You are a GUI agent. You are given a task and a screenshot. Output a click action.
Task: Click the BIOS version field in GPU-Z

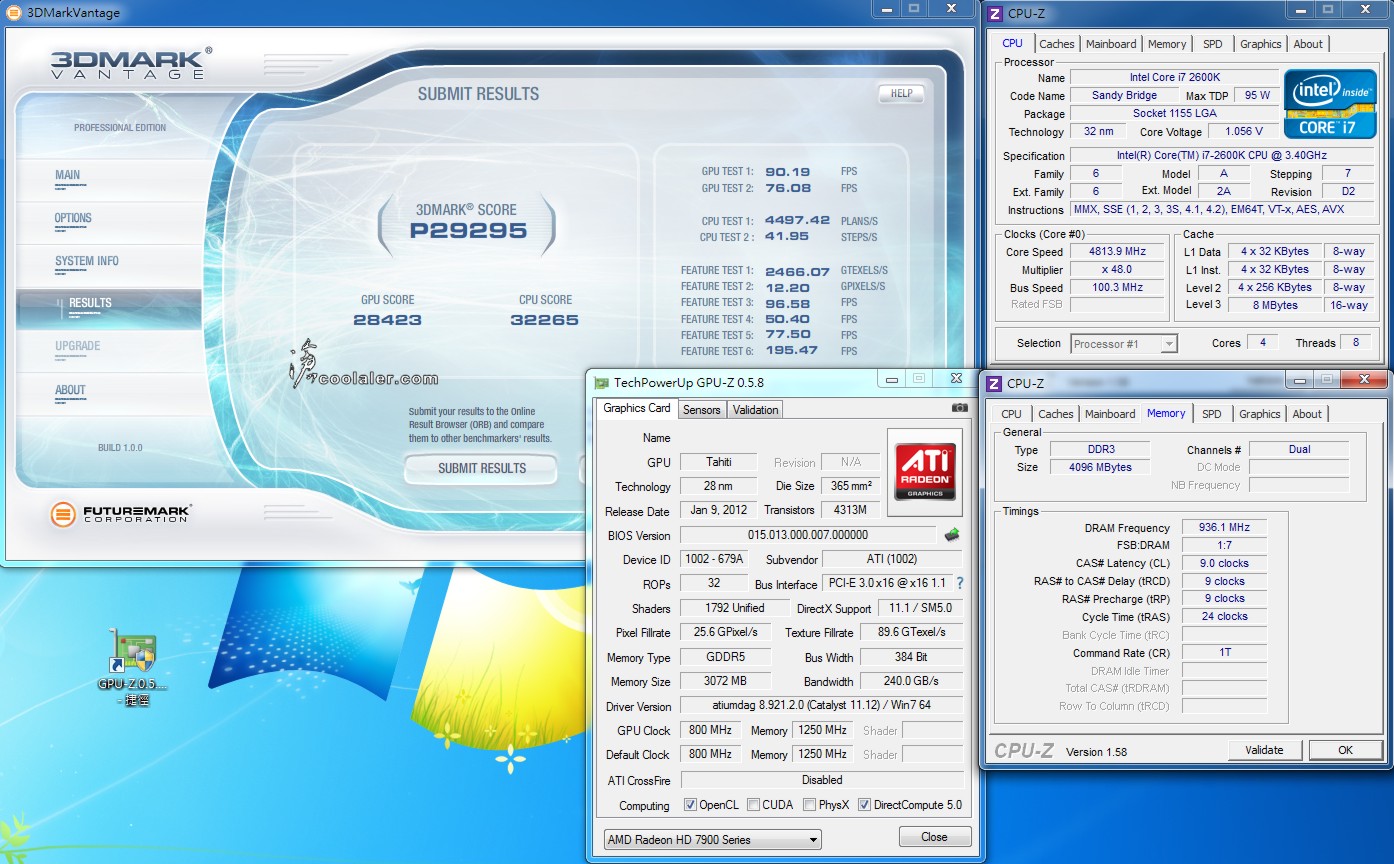808,535
